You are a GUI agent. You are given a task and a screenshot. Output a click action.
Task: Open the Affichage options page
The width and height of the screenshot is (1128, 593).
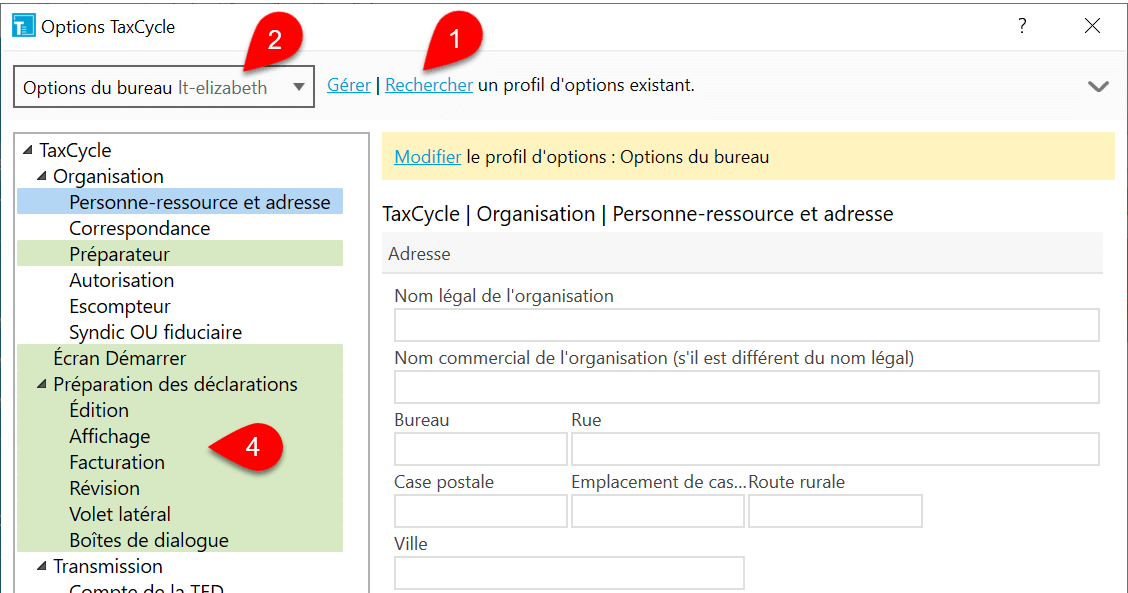coord(180,436)
